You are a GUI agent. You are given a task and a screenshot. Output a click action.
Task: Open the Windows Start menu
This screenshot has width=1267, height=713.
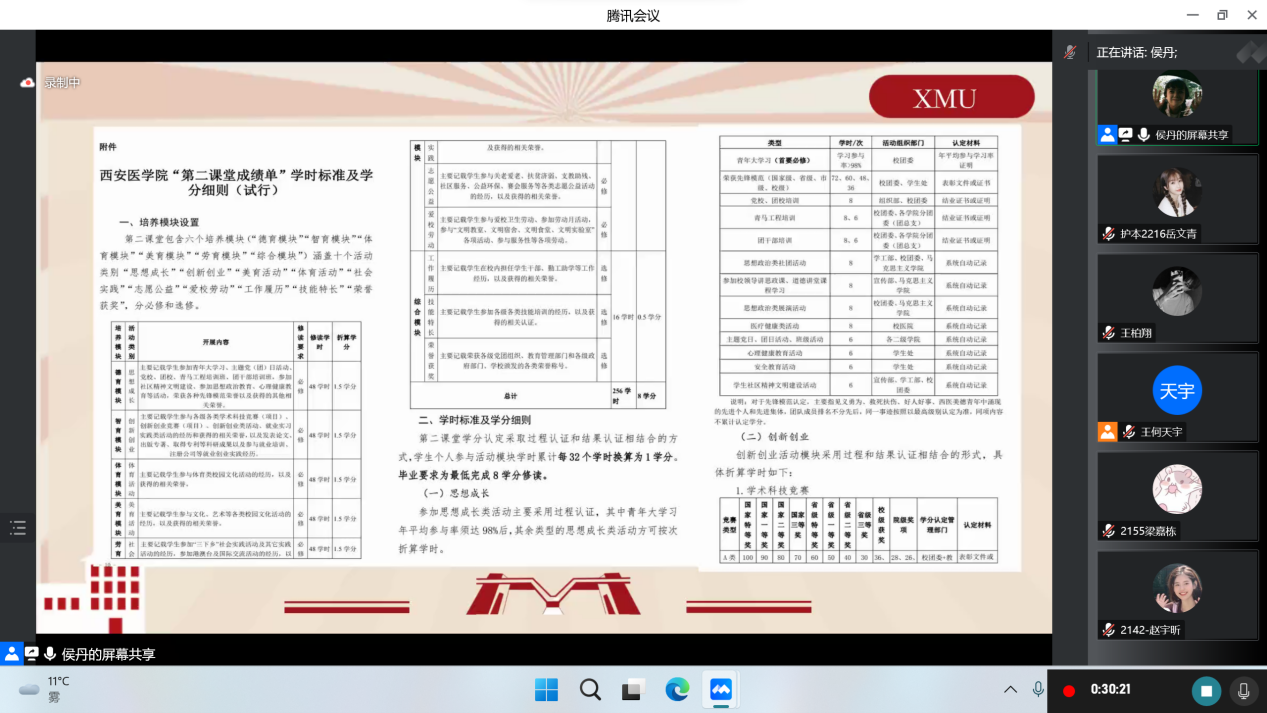[546, 689]
